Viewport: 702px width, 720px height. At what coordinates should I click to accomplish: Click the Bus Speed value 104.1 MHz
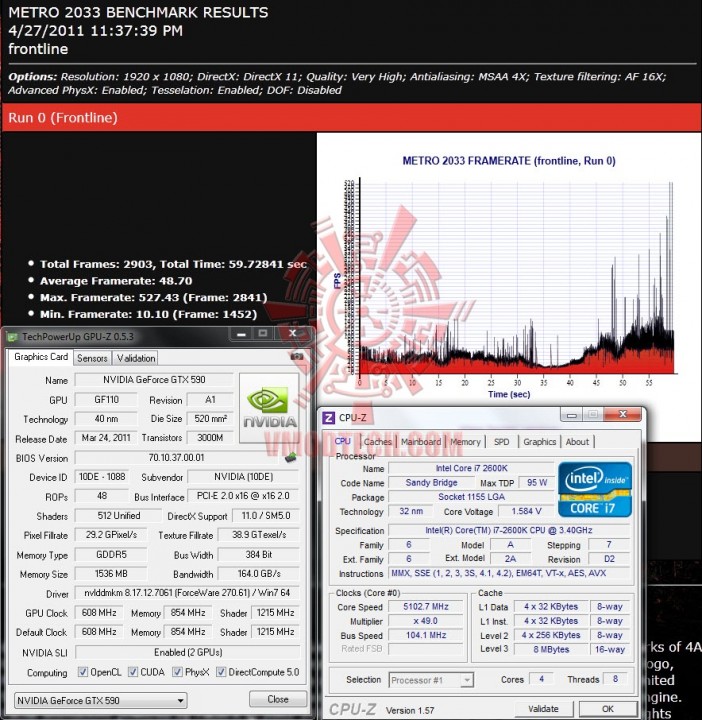tap(426, 635)
